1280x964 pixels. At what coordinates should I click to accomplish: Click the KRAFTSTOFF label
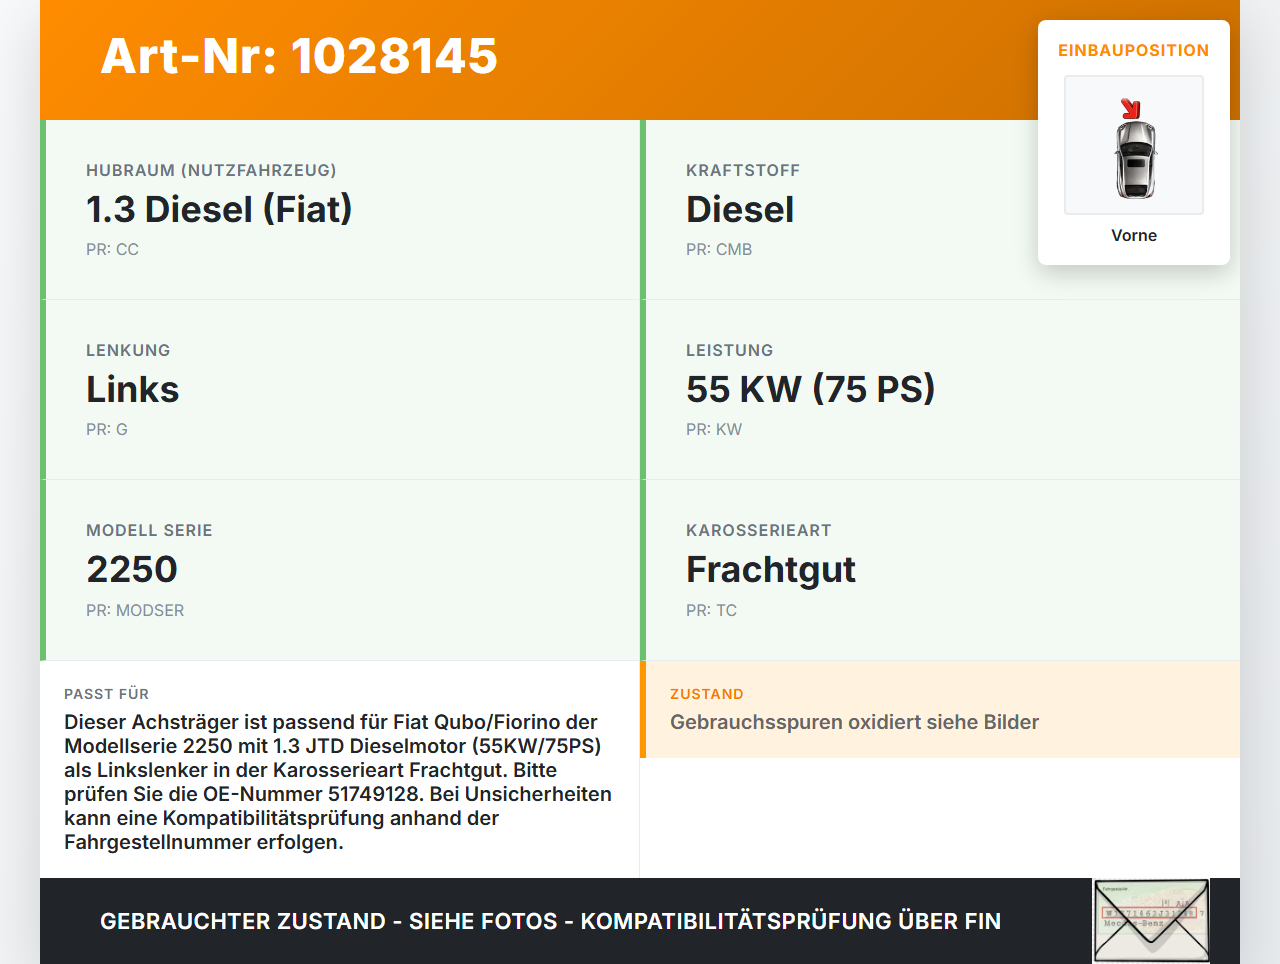coord(743,170)
